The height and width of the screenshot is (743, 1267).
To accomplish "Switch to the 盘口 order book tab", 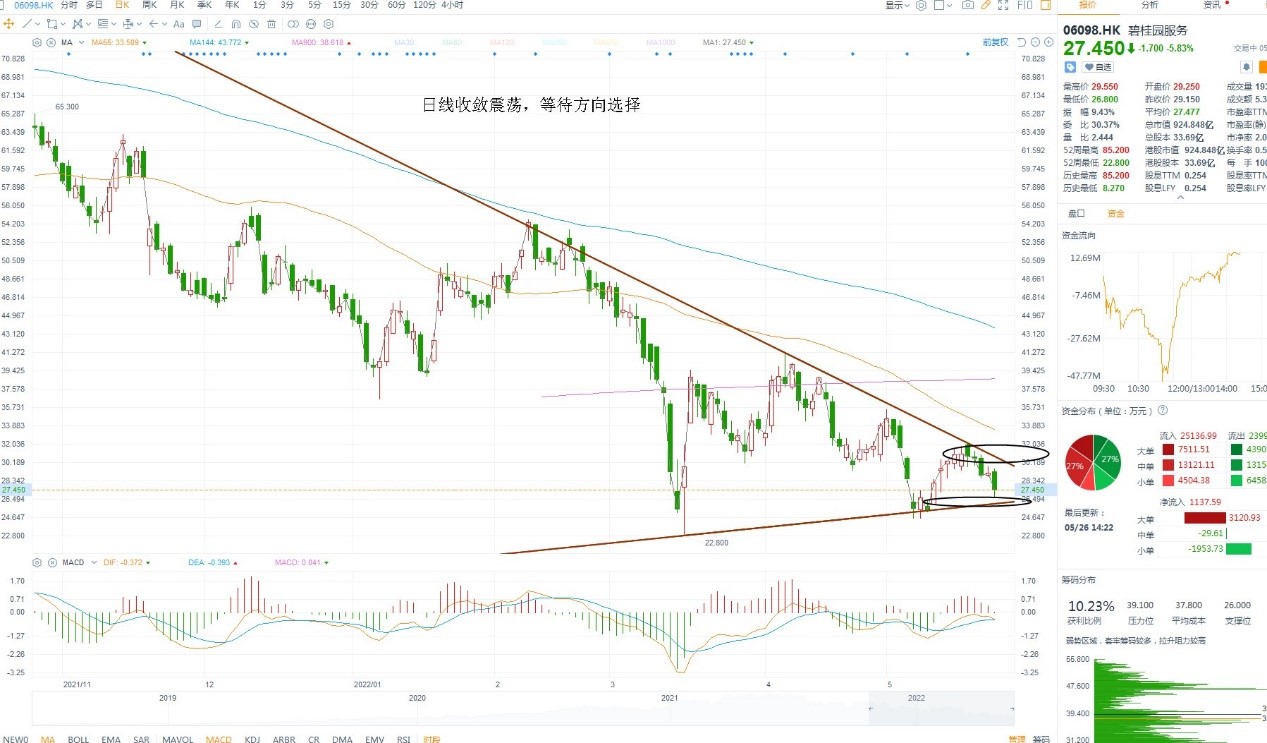I will [x=1077, y=213].
